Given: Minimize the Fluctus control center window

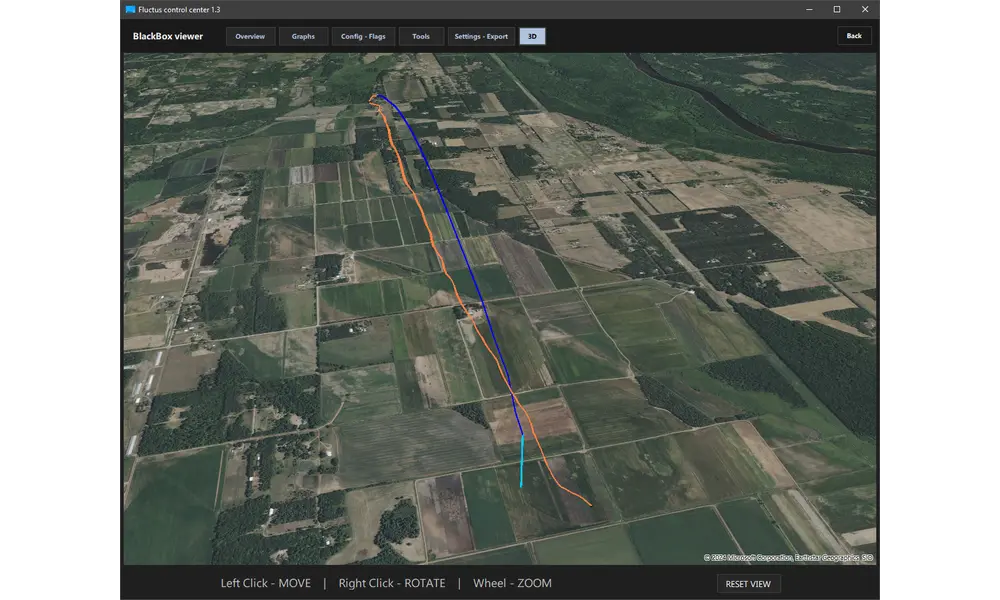Looking at the screenshot, I should 809,9.
